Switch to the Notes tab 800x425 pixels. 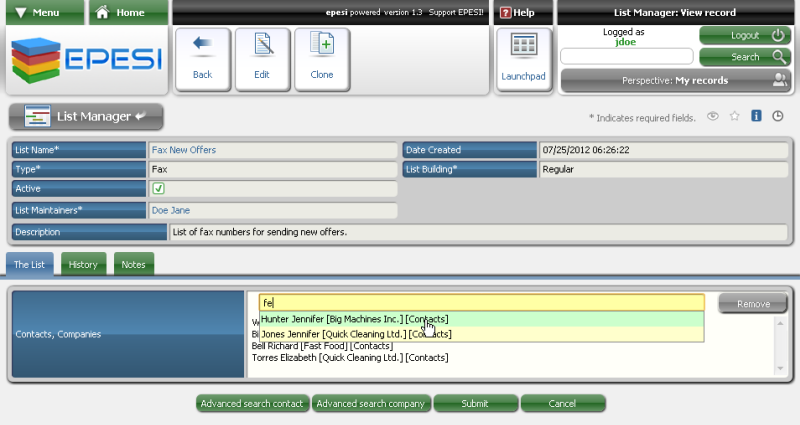point(133,265)
